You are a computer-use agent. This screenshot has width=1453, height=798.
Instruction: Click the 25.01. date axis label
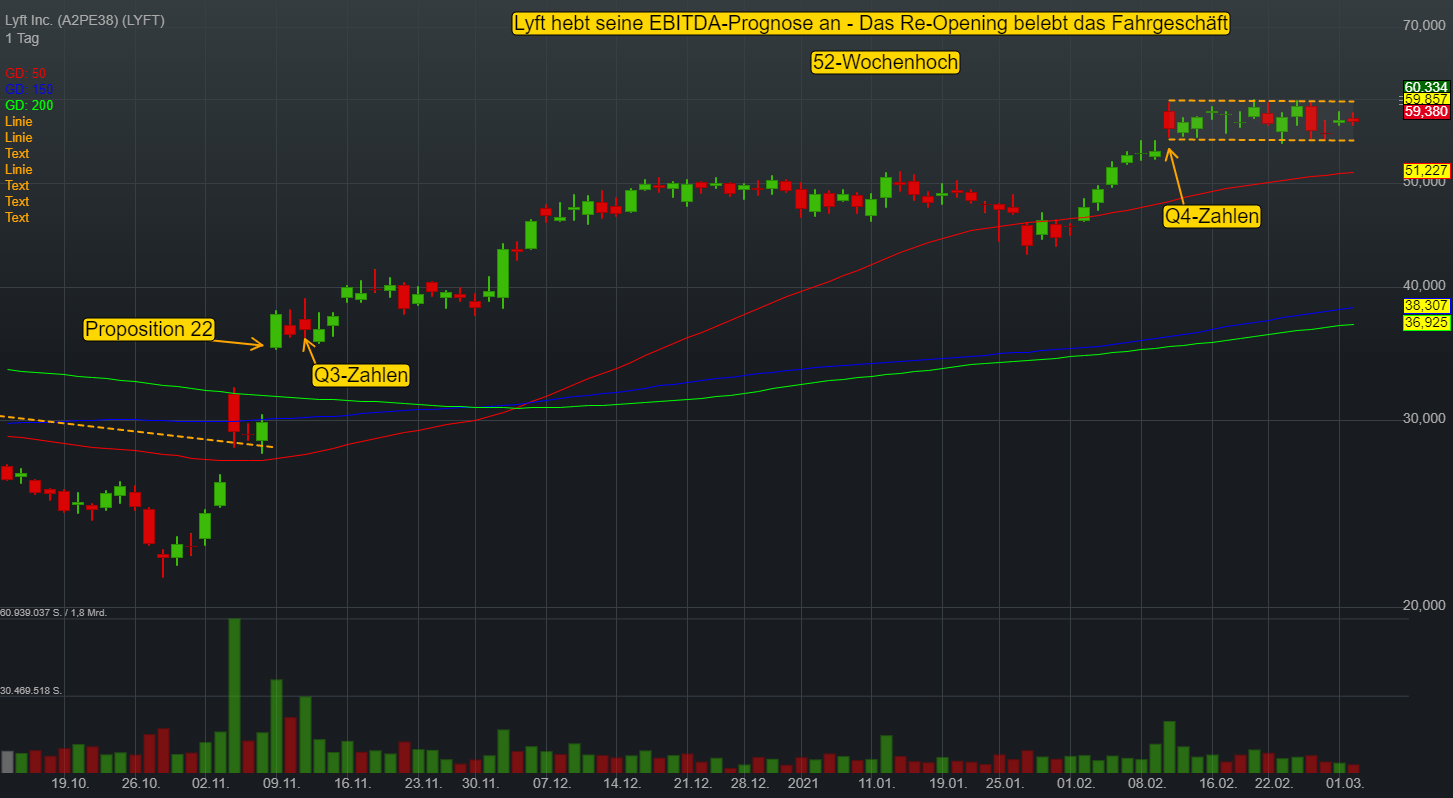[1004, 783]
